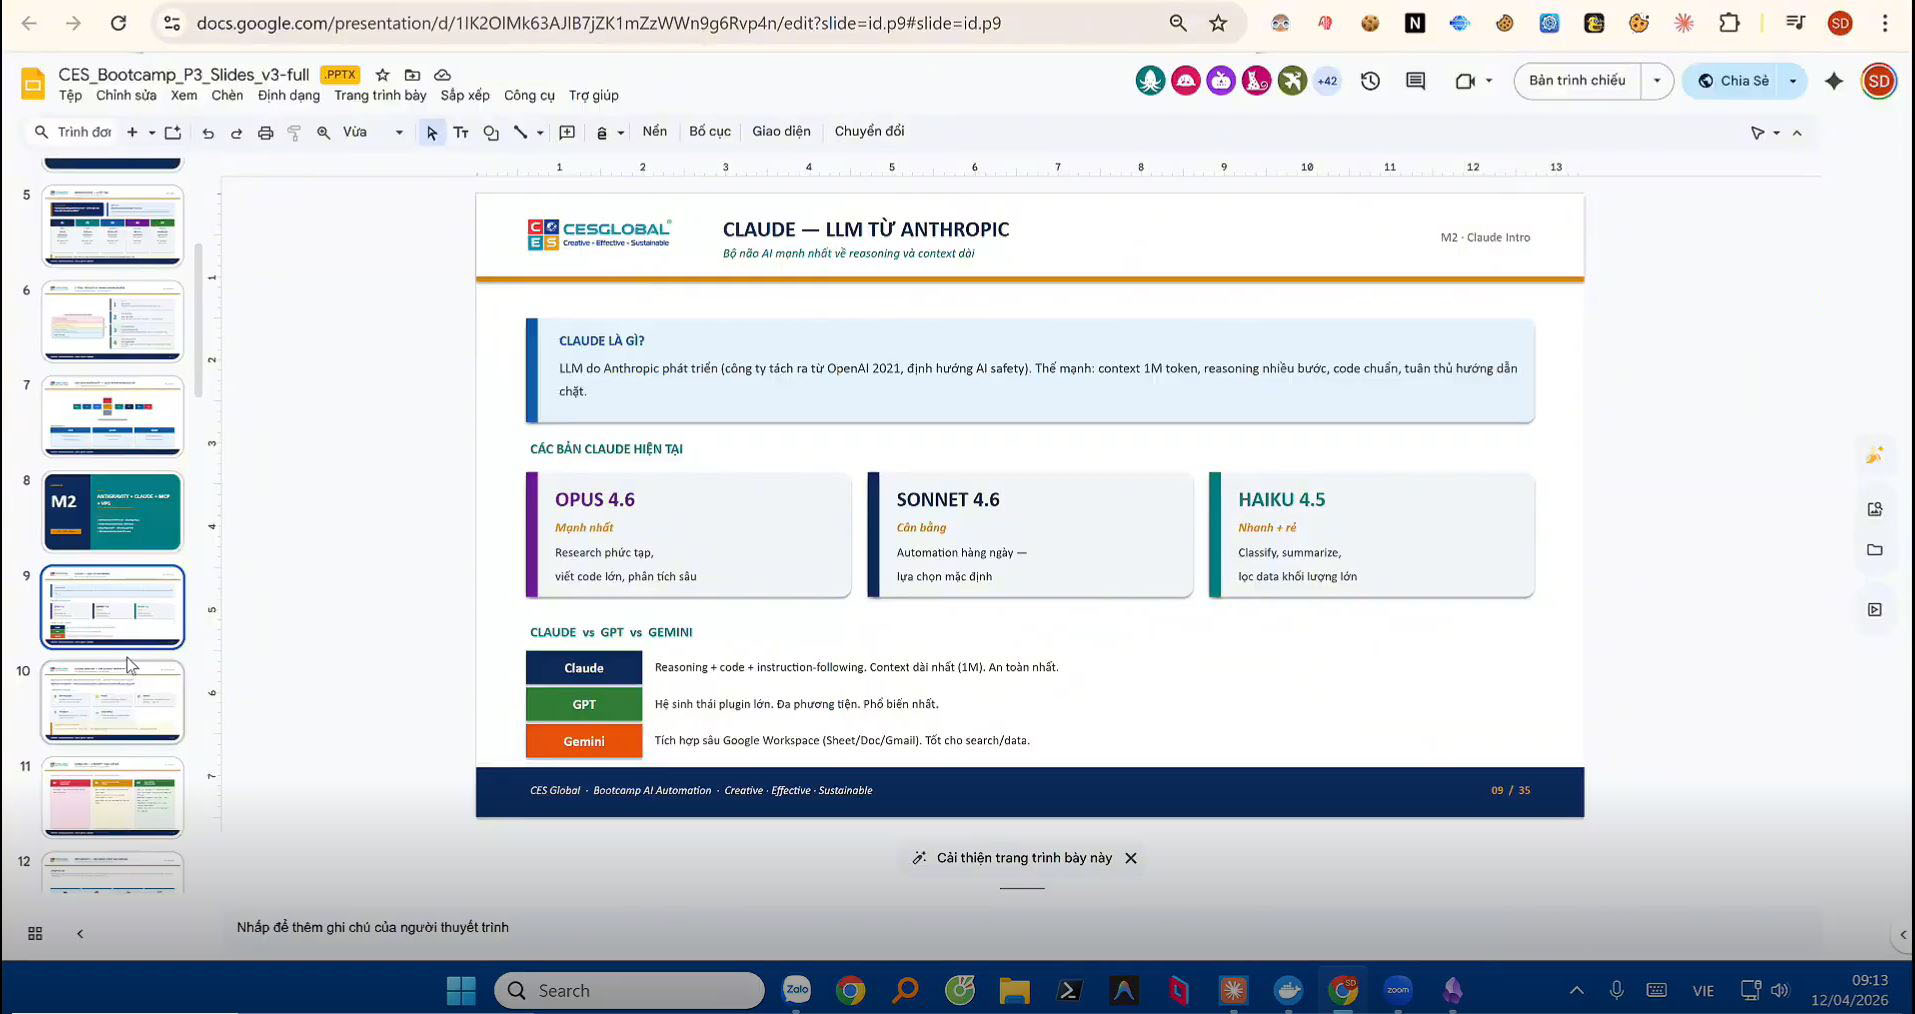
Task: Undo the last change
Action: tap(208, 131)
